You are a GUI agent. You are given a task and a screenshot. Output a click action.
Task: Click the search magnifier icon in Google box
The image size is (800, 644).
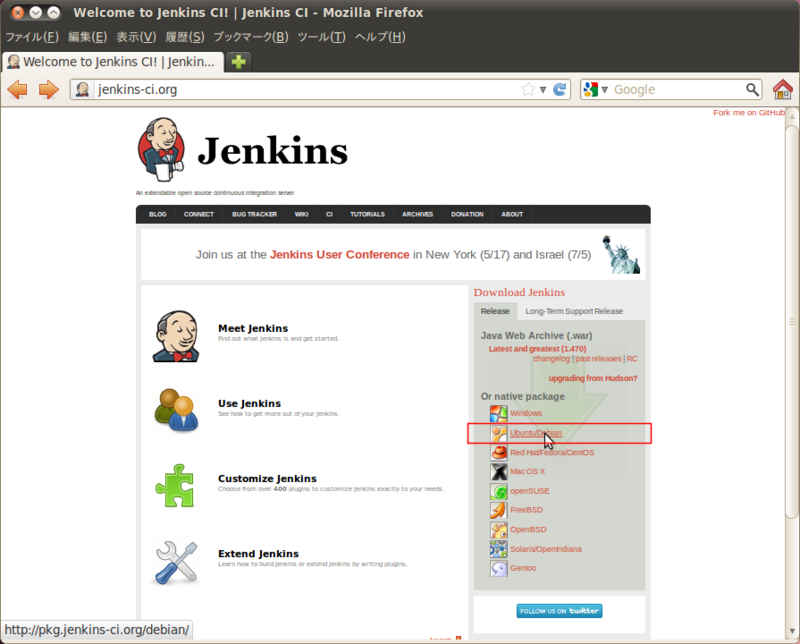pyautogui.click(x=753, y=89)
